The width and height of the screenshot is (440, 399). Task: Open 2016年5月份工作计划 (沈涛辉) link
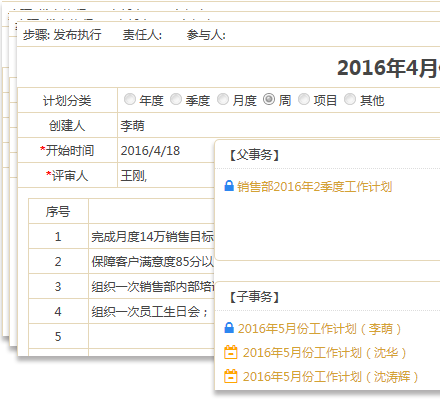click(x=330, y=377)
